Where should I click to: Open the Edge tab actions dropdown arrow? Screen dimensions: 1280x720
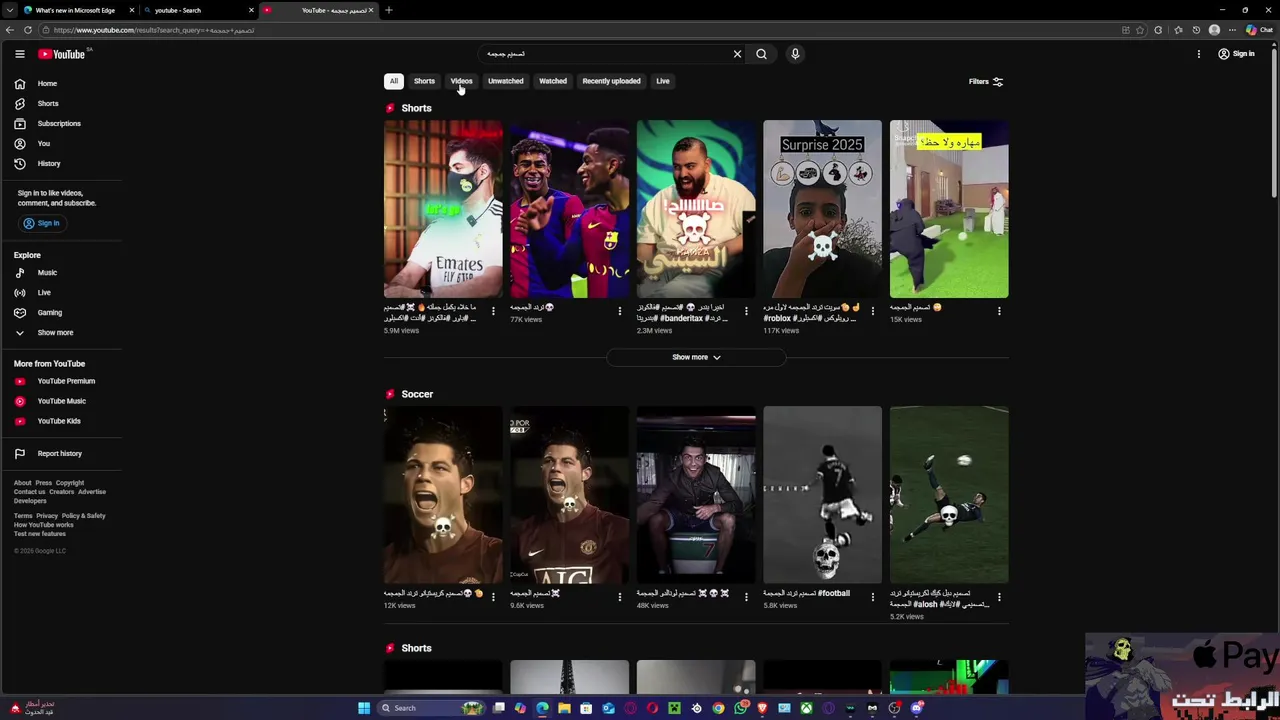tap(9, 10)
